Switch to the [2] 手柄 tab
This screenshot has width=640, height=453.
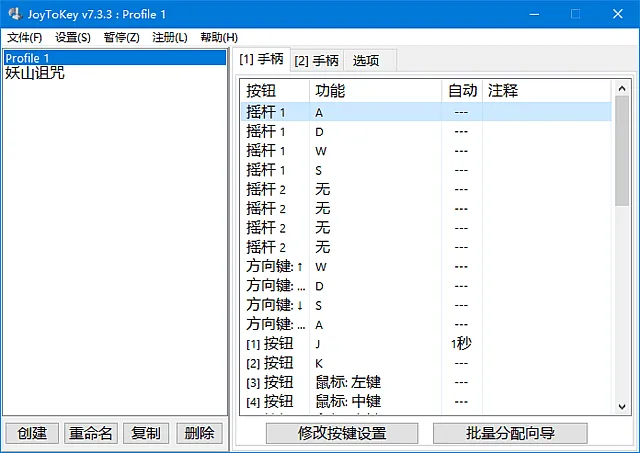click(x=317, y=61)
